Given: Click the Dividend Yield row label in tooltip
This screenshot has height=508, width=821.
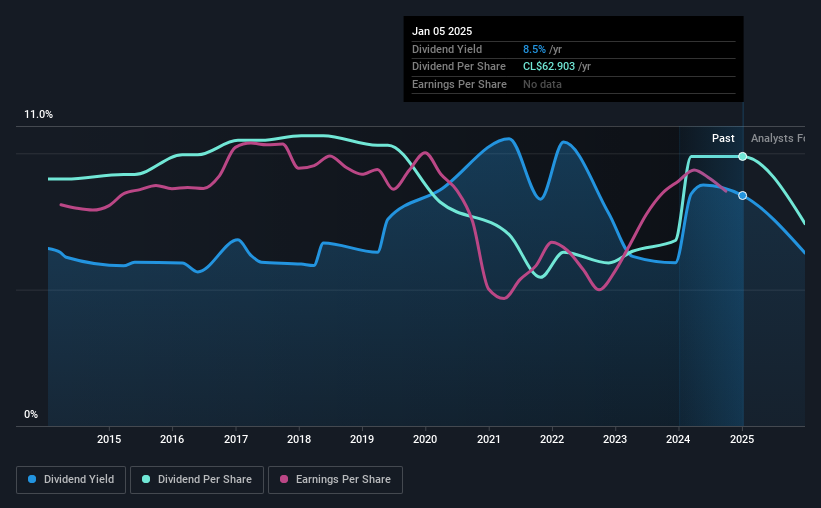Looking at the screenshot, I should tap(447, 49).
